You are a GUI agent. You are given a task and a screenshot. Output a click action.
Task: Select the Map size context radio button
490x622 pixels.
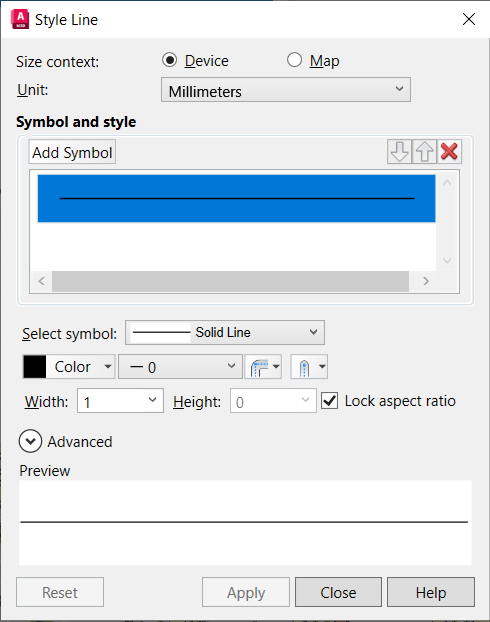point(294,60)
